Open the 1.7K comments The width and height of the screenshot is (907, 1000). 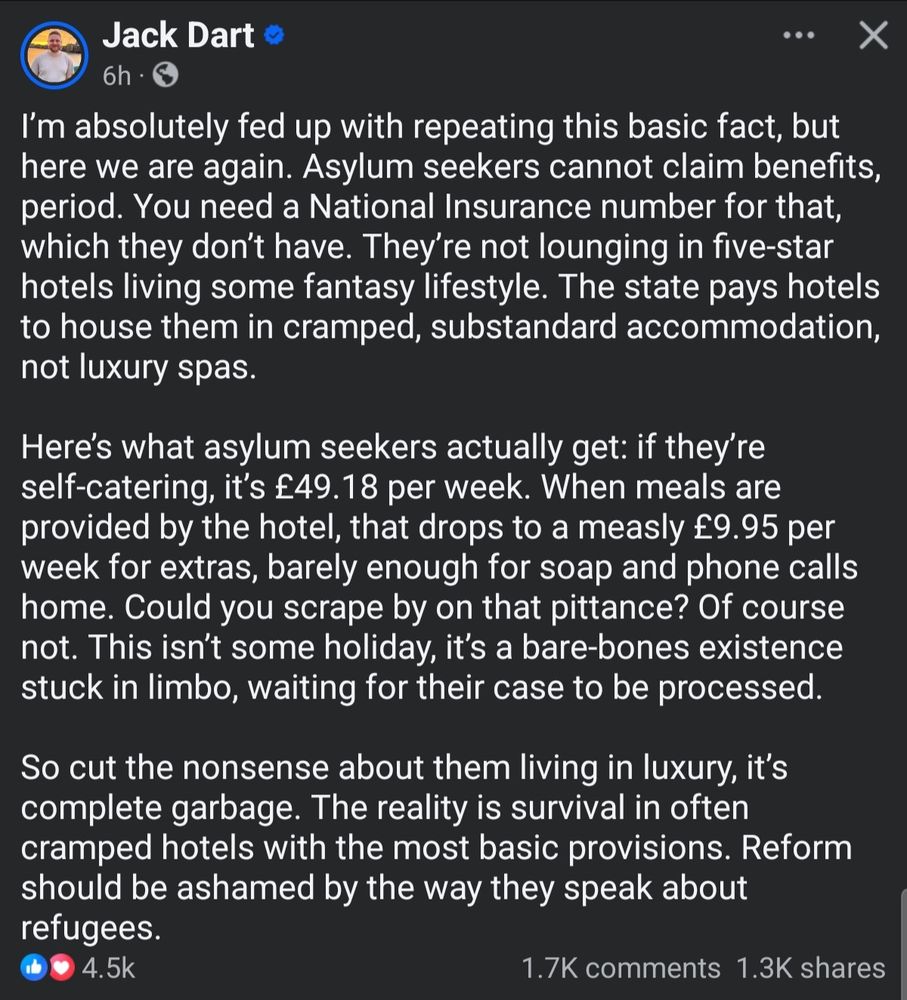click(x=621, y=967)
